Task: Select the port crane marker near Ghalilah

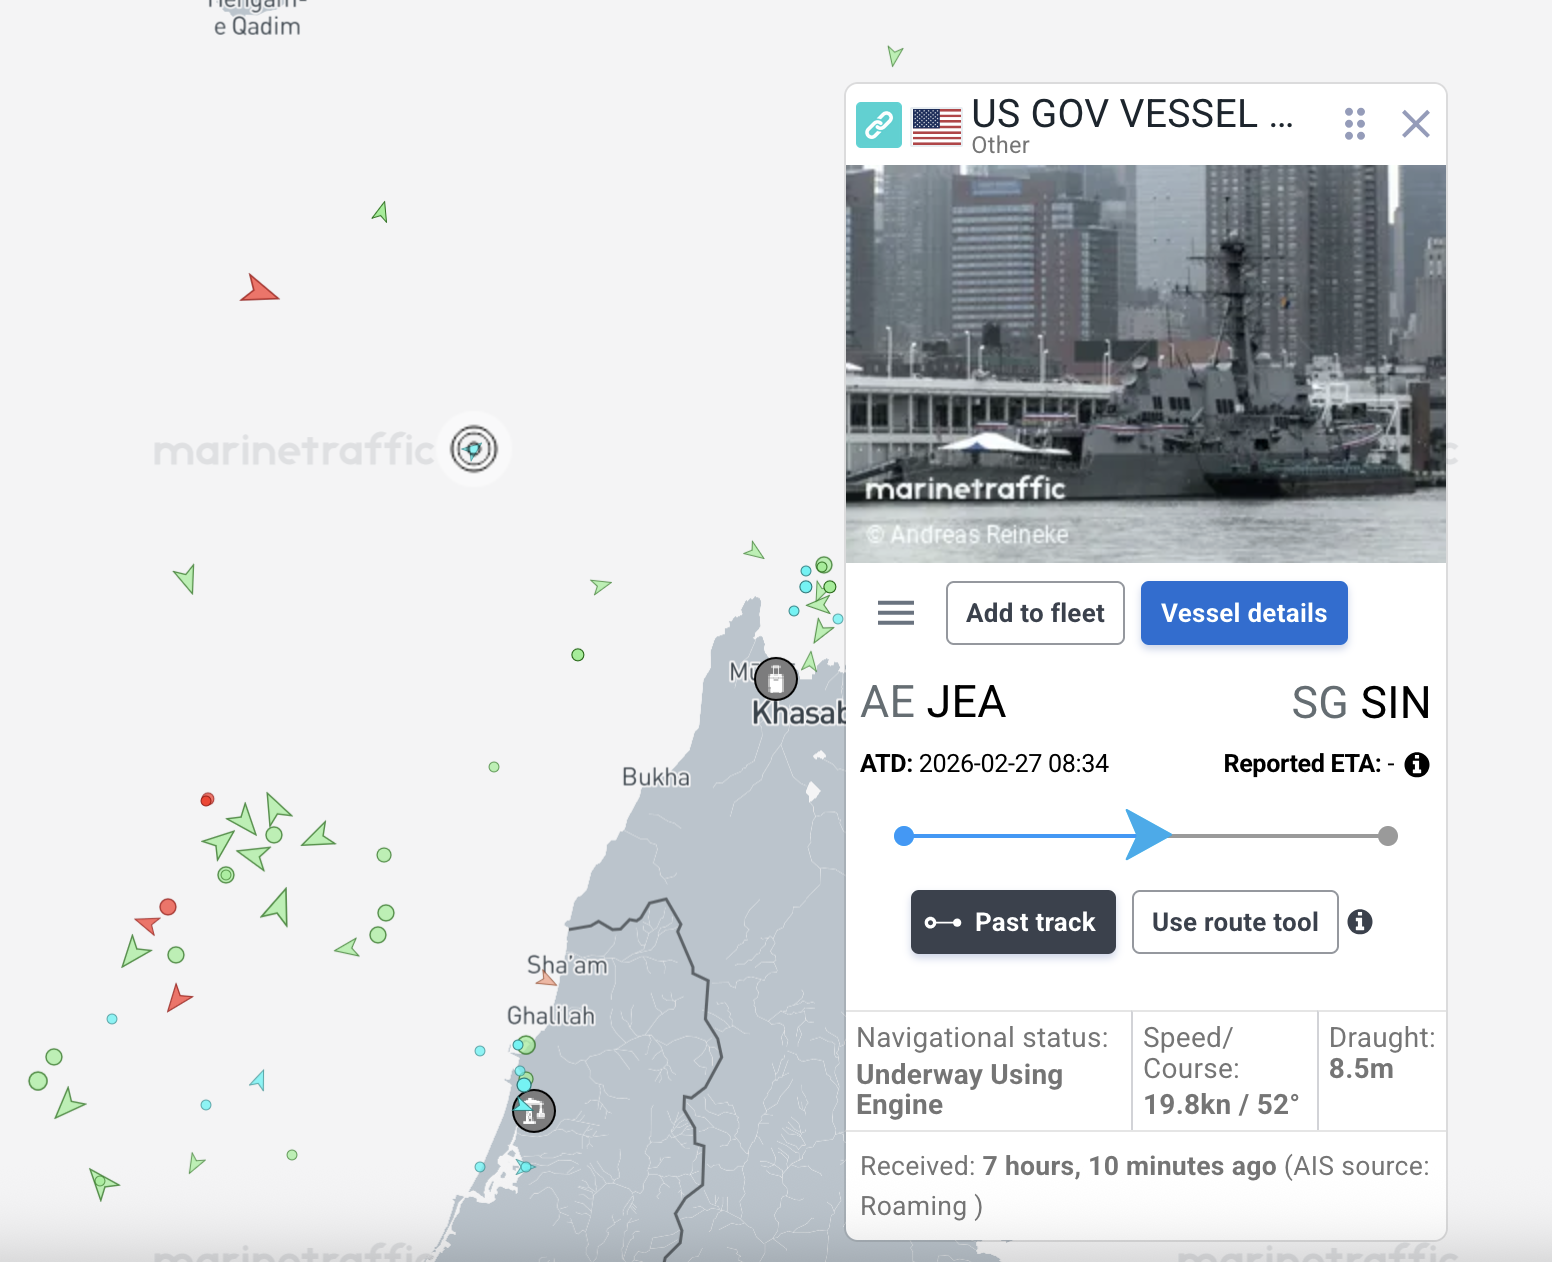Action: tap(534, 1111)
